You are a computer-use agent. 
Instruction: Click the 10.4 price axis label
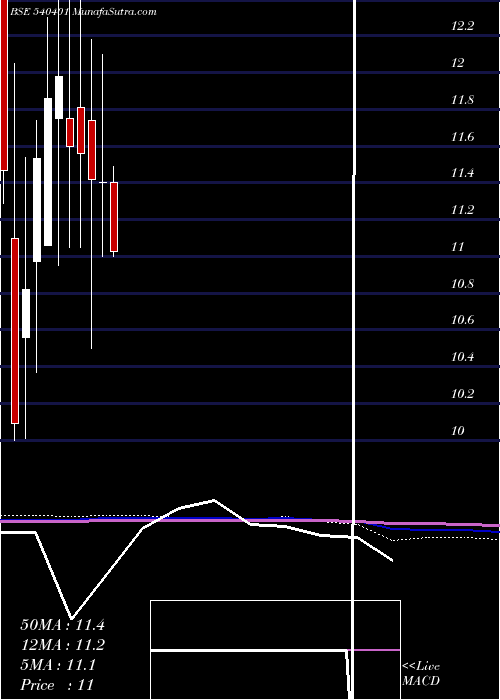click(x=462, y=357)
